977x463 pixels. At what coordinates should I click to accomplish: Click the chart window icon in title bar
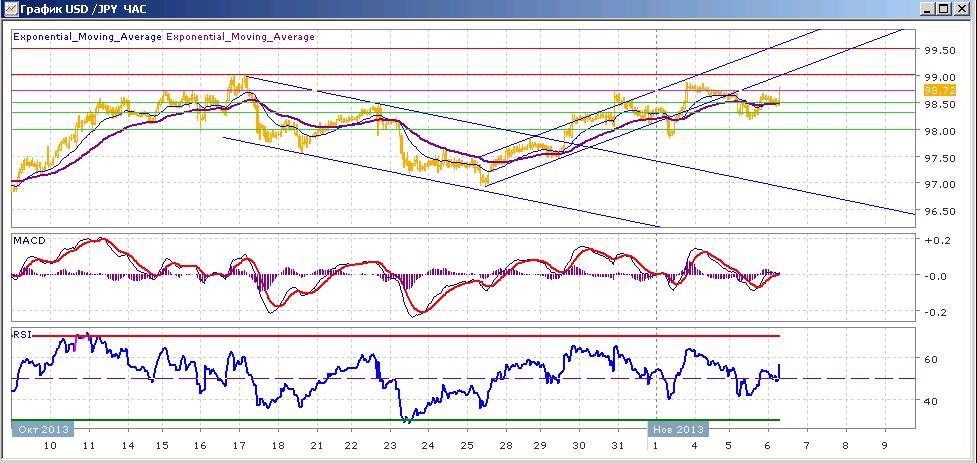11,8
